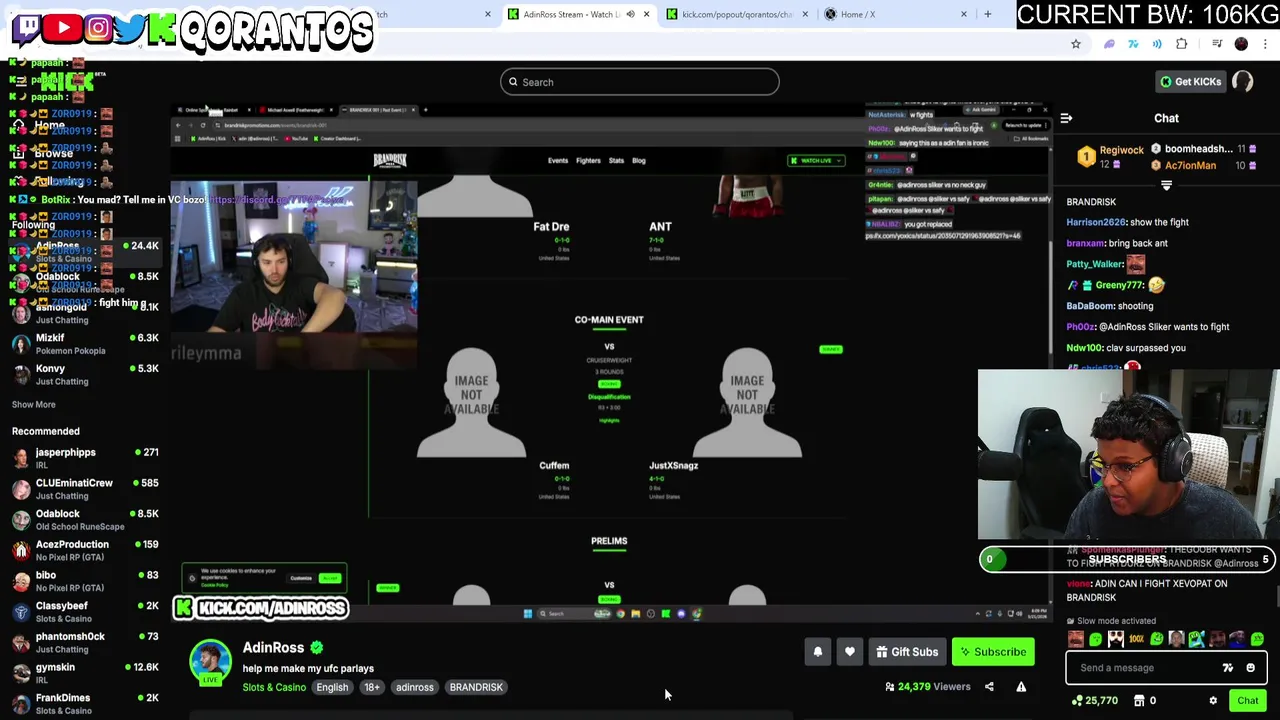
Task: Click the English language tag
Action: (x=332, y=687)
